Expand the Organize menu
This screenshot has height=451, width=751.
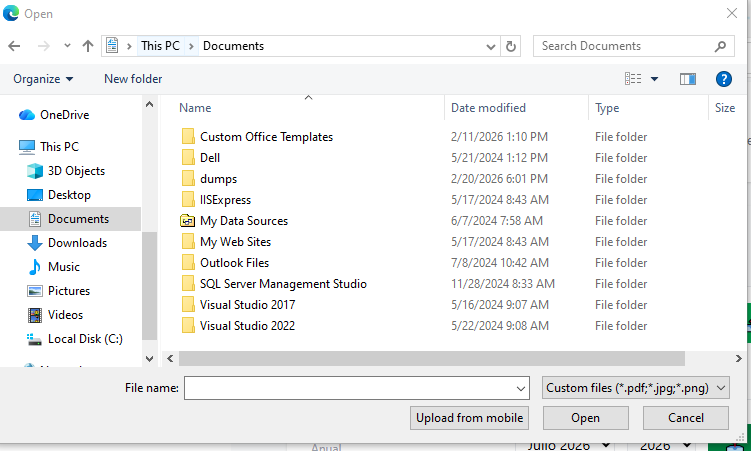[43, 79]
